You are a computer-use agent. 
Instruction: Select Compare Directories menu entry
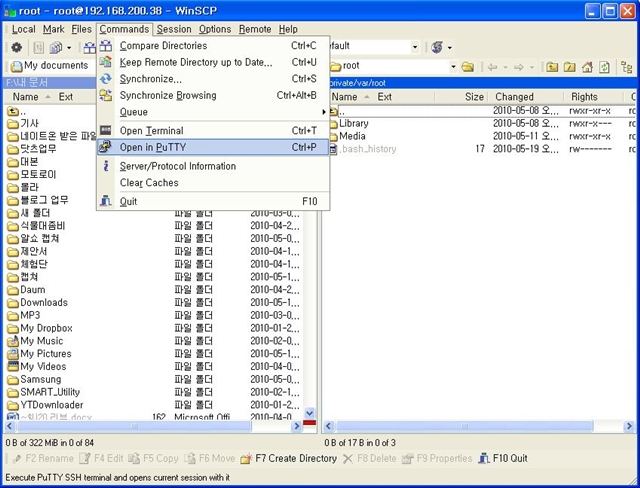coord(213,46)
